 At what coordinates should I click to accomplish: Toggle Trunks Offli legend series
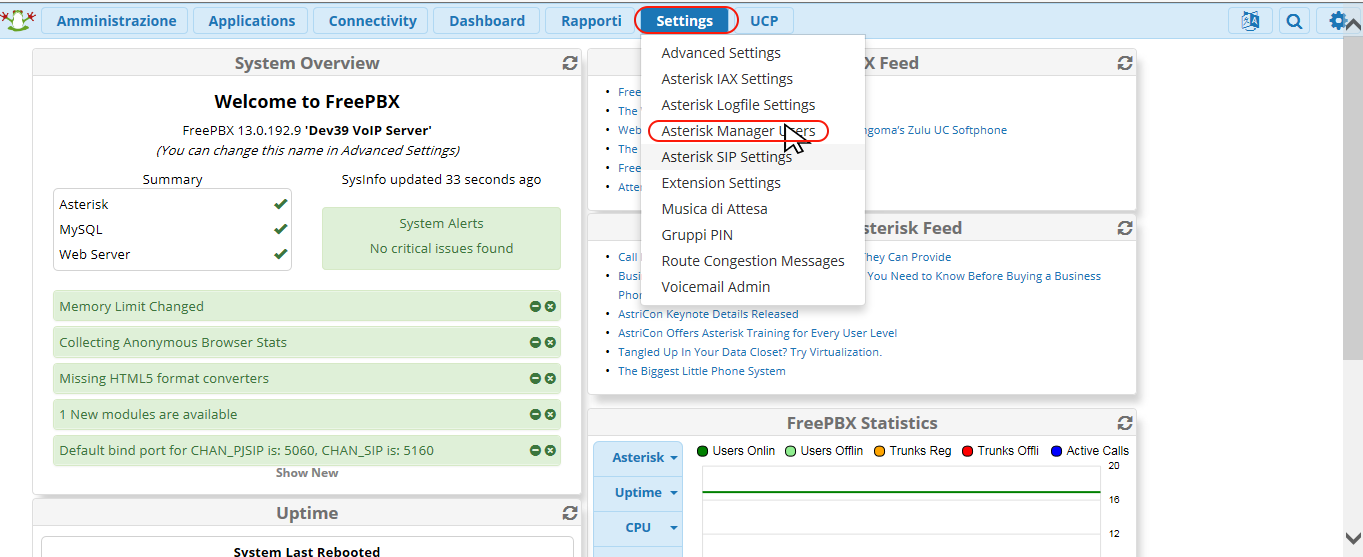[1000, 451]
